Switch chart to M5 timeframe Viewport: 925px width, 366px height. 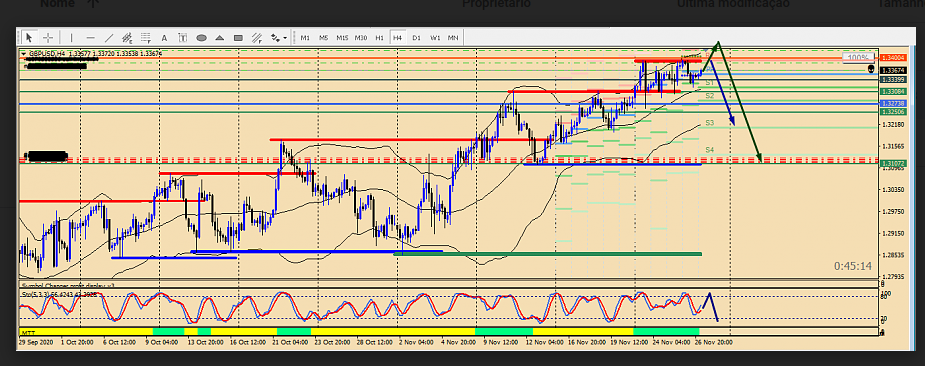(323, 38)
